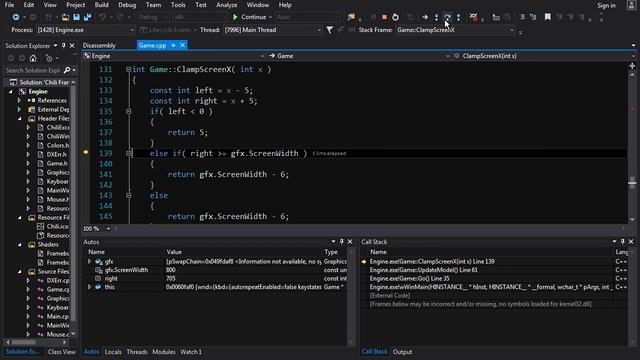The height and width of the screenshot is (360, 640).
Task: Open the ClampScreenX member dropdown
Action: click(544, 56)
